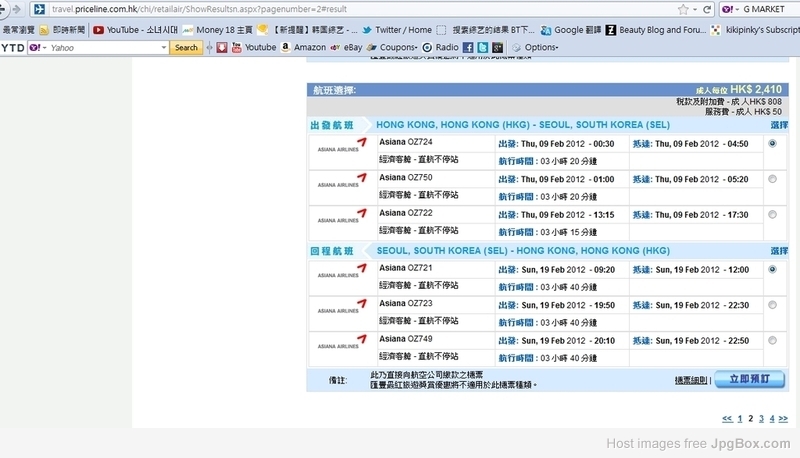Select outbound flight Asiana OZ750
The image size is (800, 458).
[x=772, y=179]
